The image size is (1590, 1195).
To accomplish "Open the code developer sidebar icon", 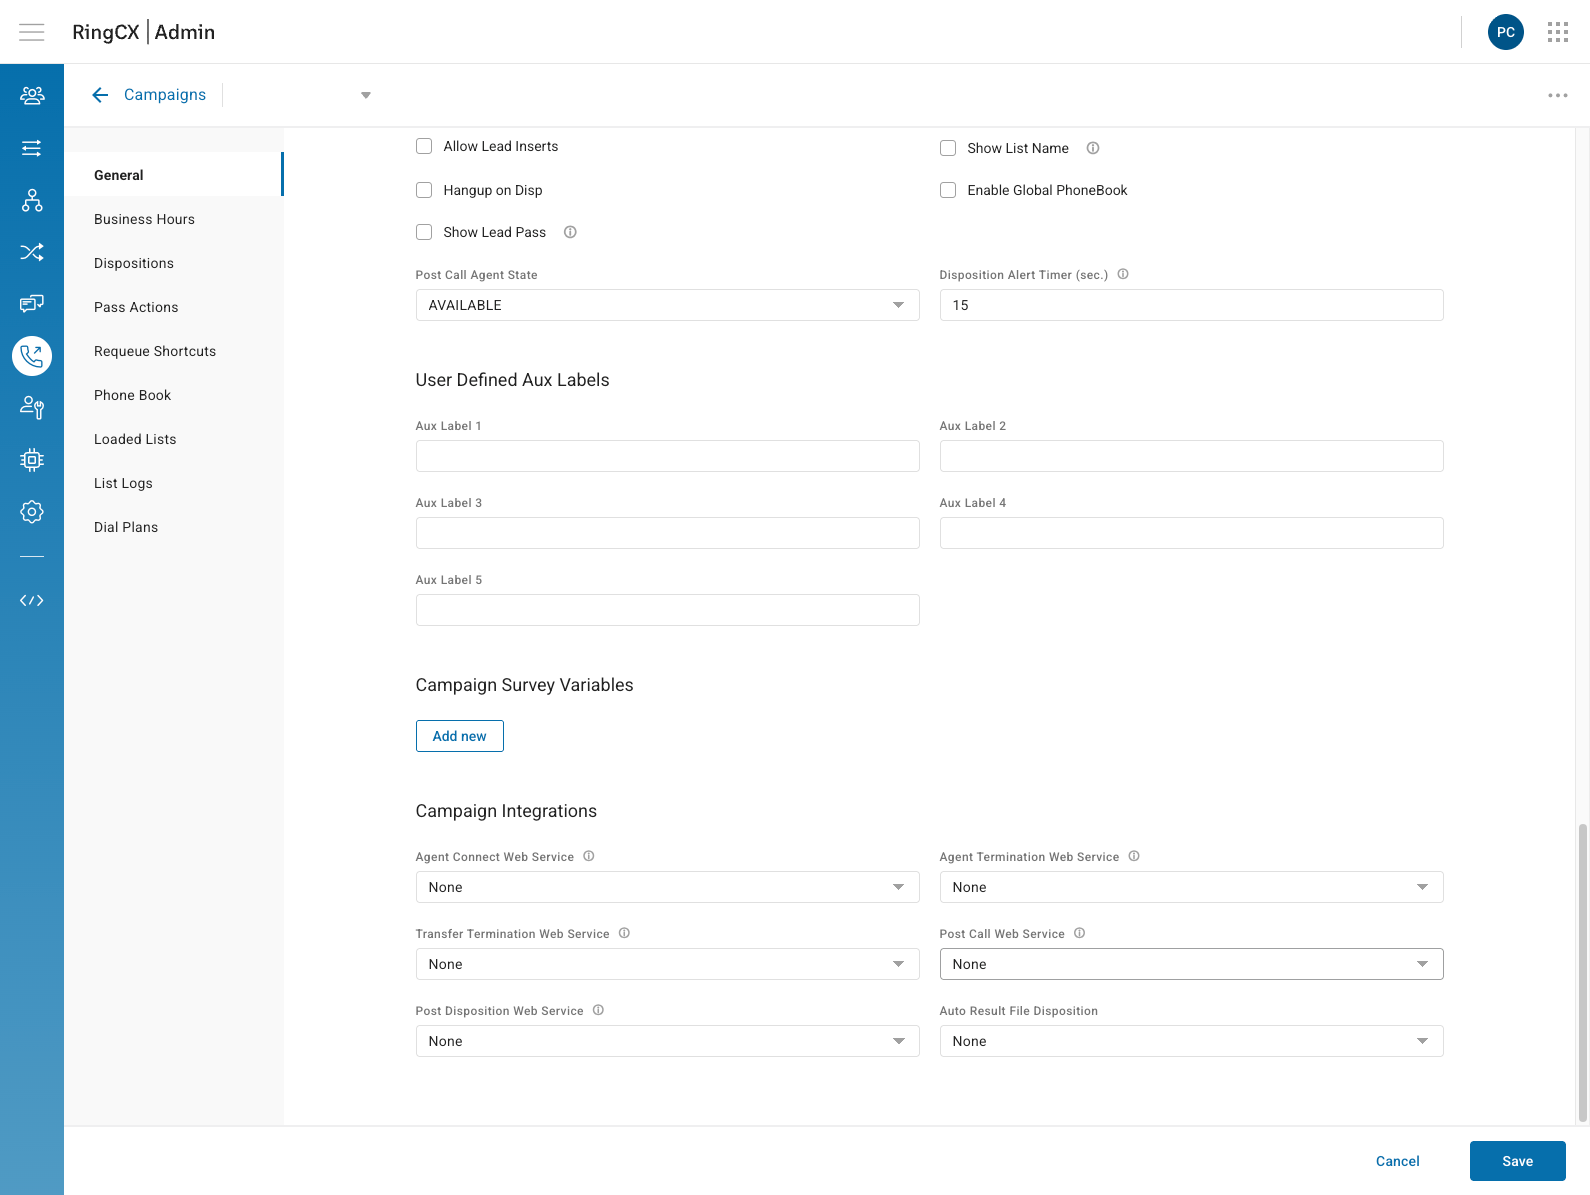I will coord(32,600).
